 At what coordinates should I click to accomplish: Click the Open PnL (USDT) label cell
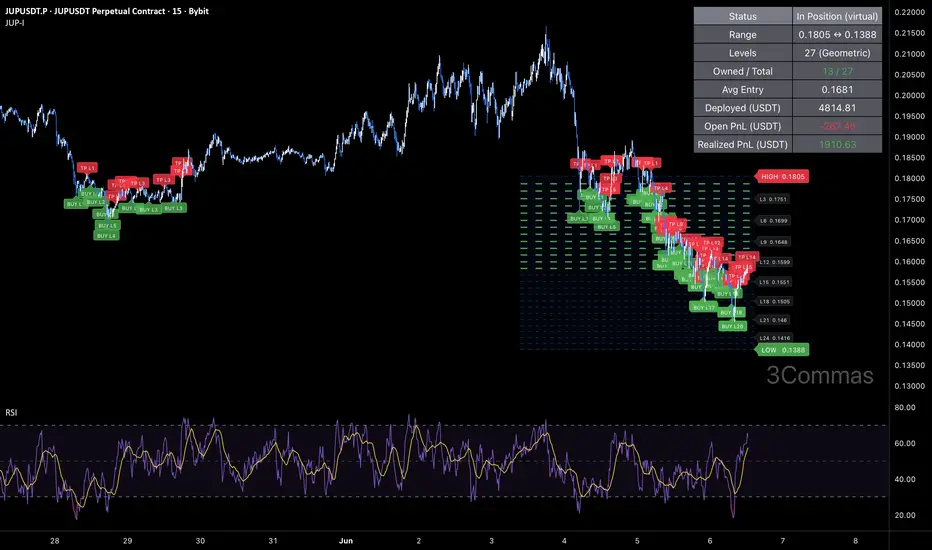tap(742, 126)
